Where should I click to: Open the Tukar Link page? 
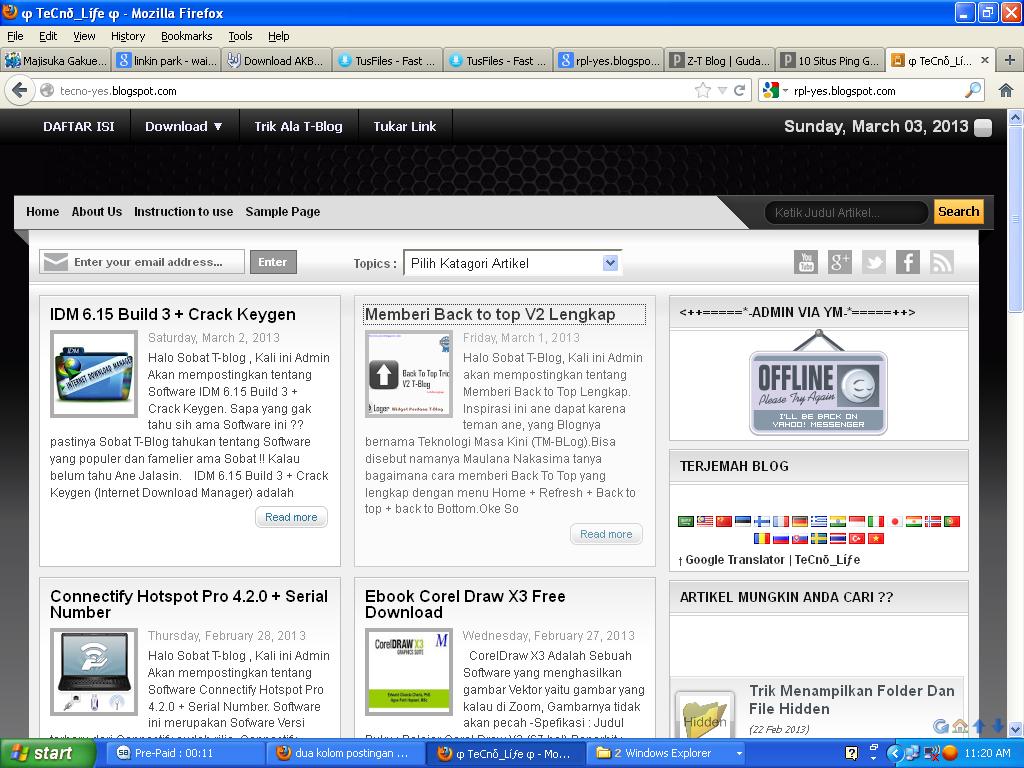(405, 126)
